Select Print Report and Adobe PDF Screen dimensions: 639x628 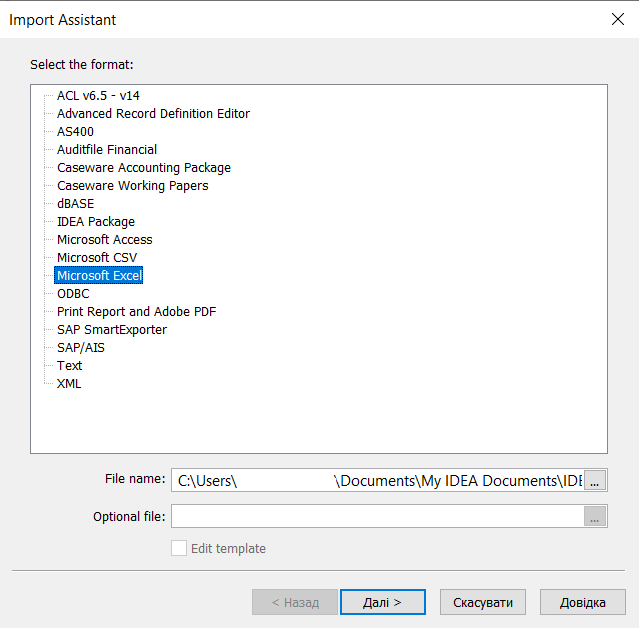pos(137,311)
